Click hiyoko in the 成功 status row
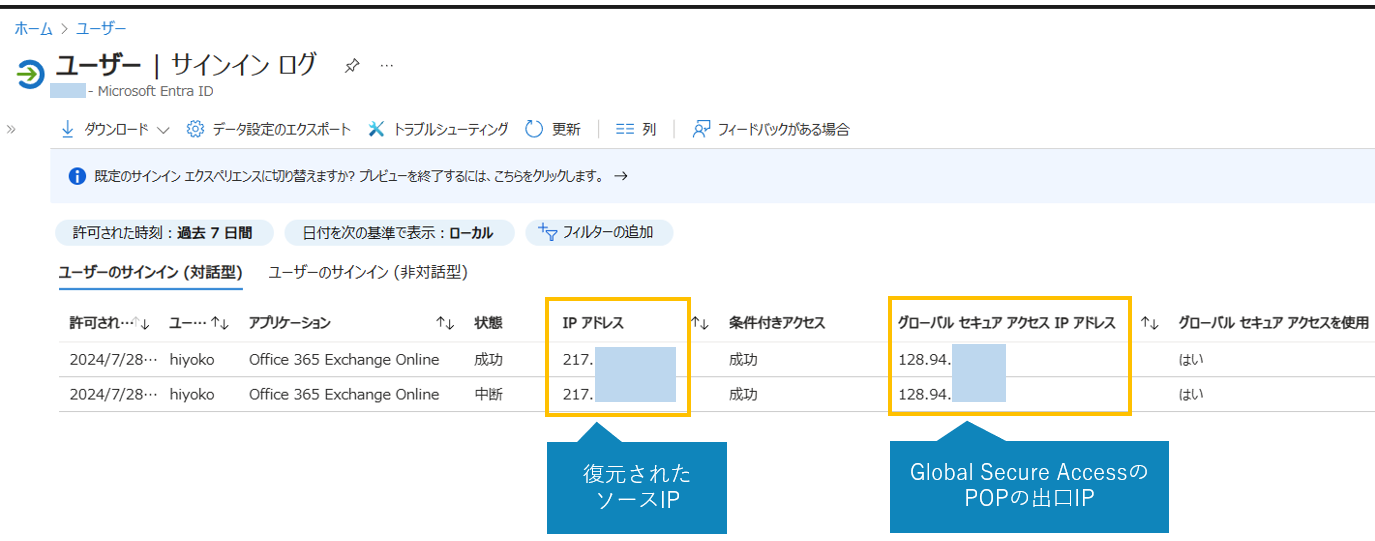Screen dimensions: 1375x541 tap(193, 360)
